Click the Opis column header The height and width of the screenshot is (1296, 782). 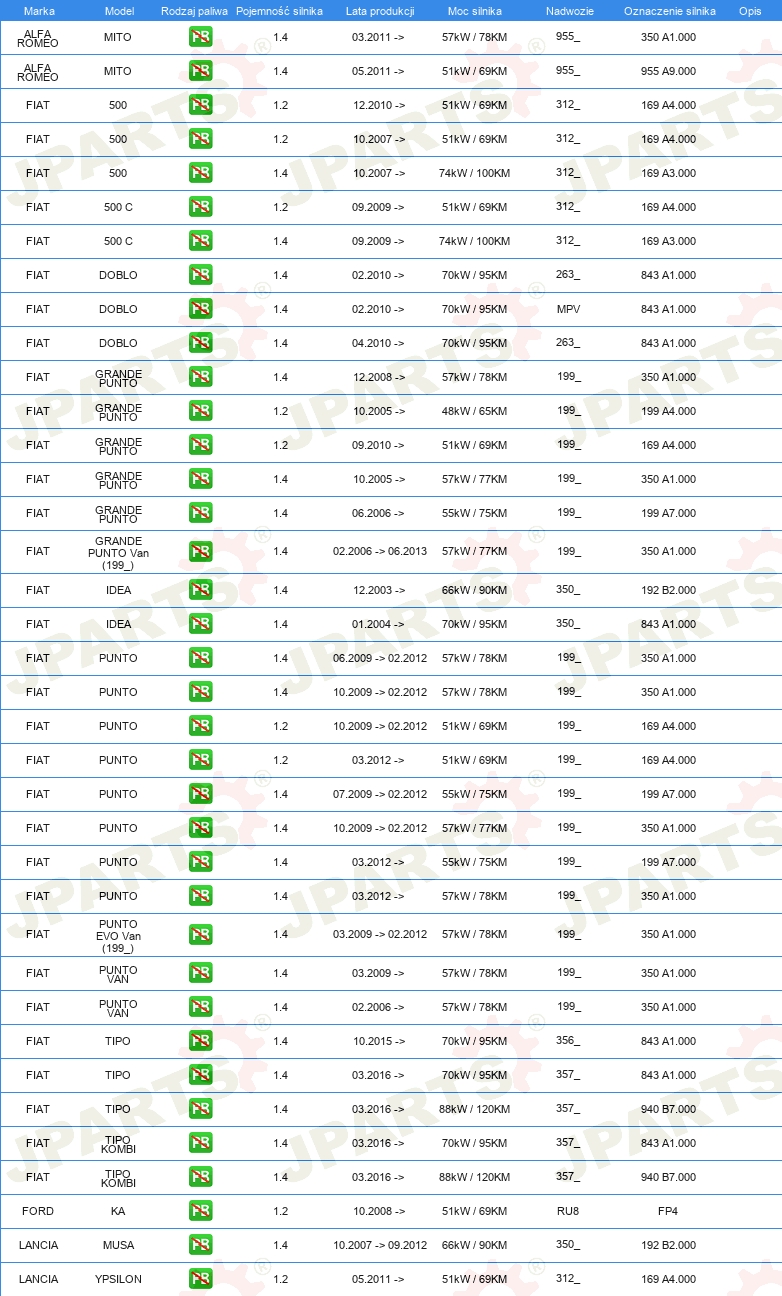point(750,11)
